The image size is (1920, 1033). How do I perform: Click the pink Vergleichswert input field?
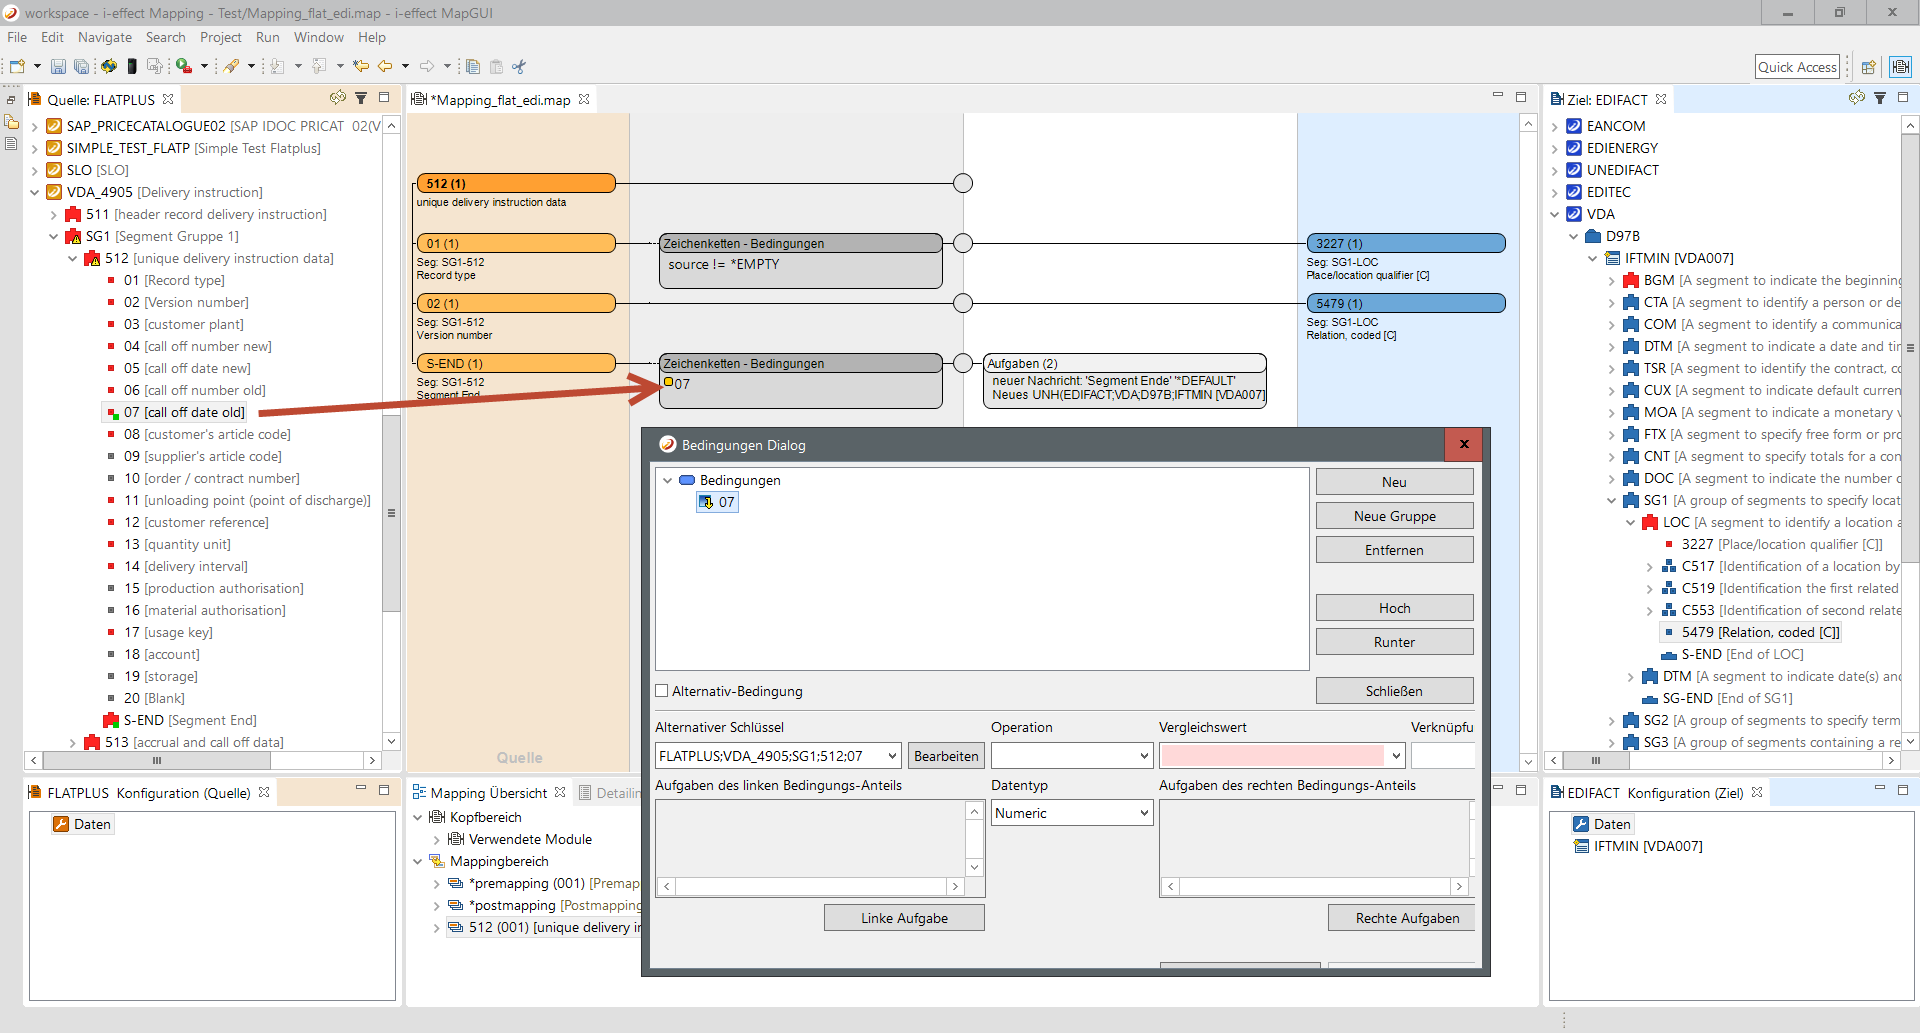tap(1272, 756)
